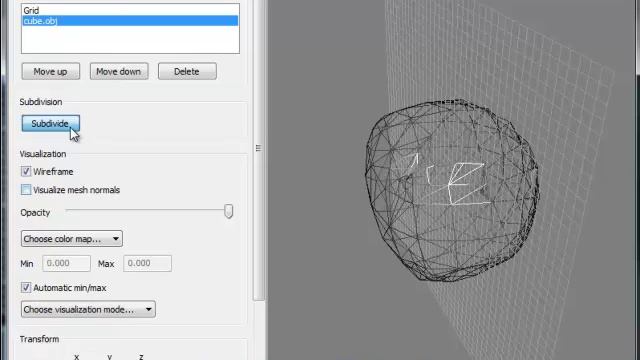Click the side panel vertical scrollbar
This screenshot has width=640, height=360.
click(258, 150)
